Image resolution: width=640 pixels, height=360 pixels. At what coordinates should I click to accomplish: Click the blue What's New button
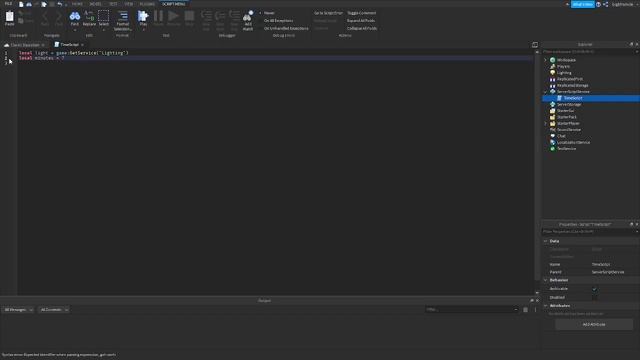coord(582,4)
